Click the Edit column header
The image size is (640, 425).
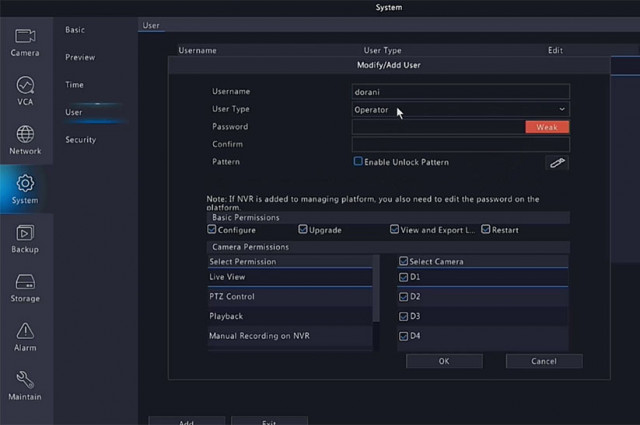coord(555,50)
